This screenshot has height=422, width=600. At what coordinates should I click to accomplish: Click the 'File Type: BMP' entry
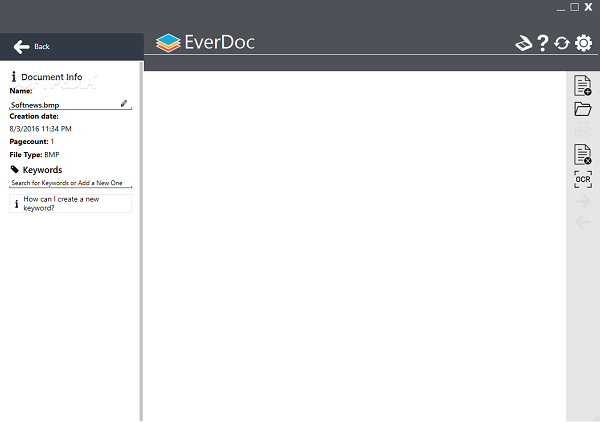click(34, 155)
